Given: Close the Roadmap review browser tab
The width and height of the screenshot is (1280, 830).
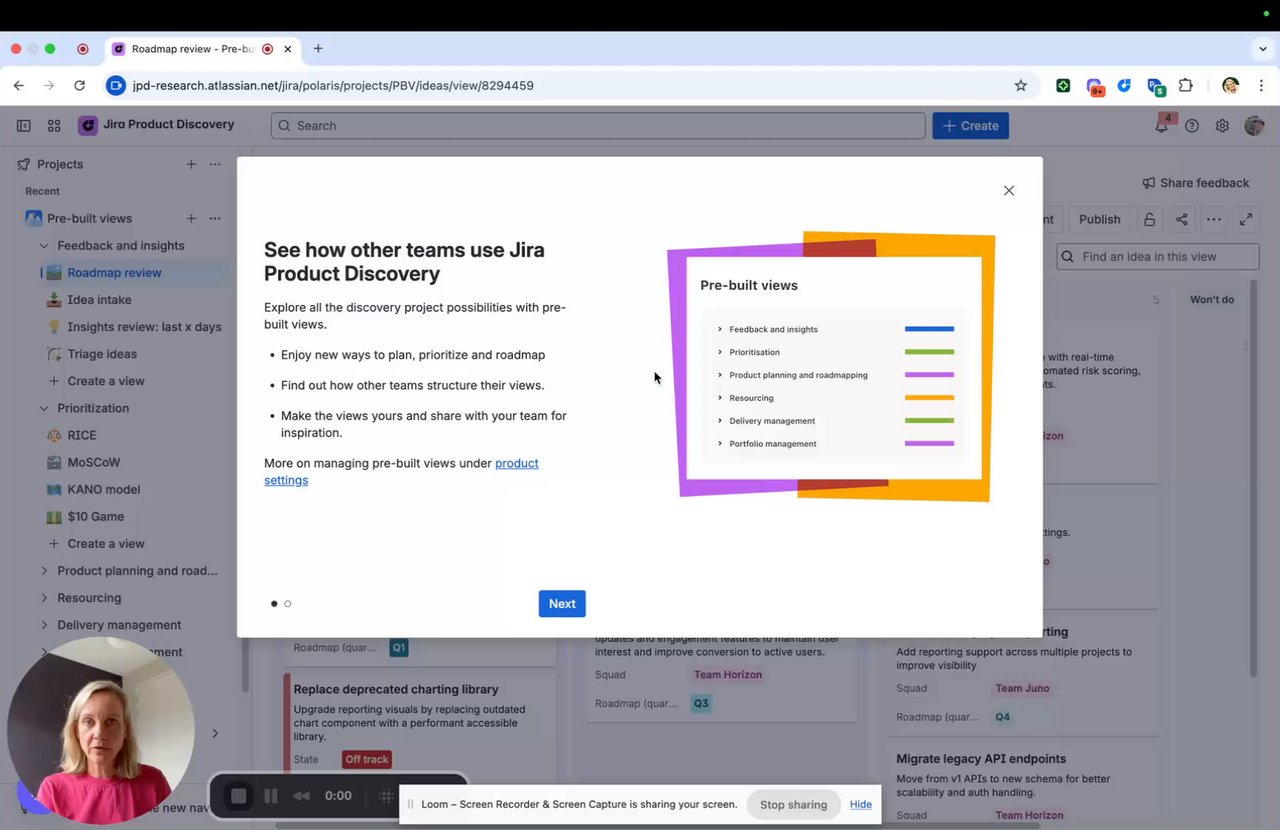Looking at the screenshot, I should (288, 49).
